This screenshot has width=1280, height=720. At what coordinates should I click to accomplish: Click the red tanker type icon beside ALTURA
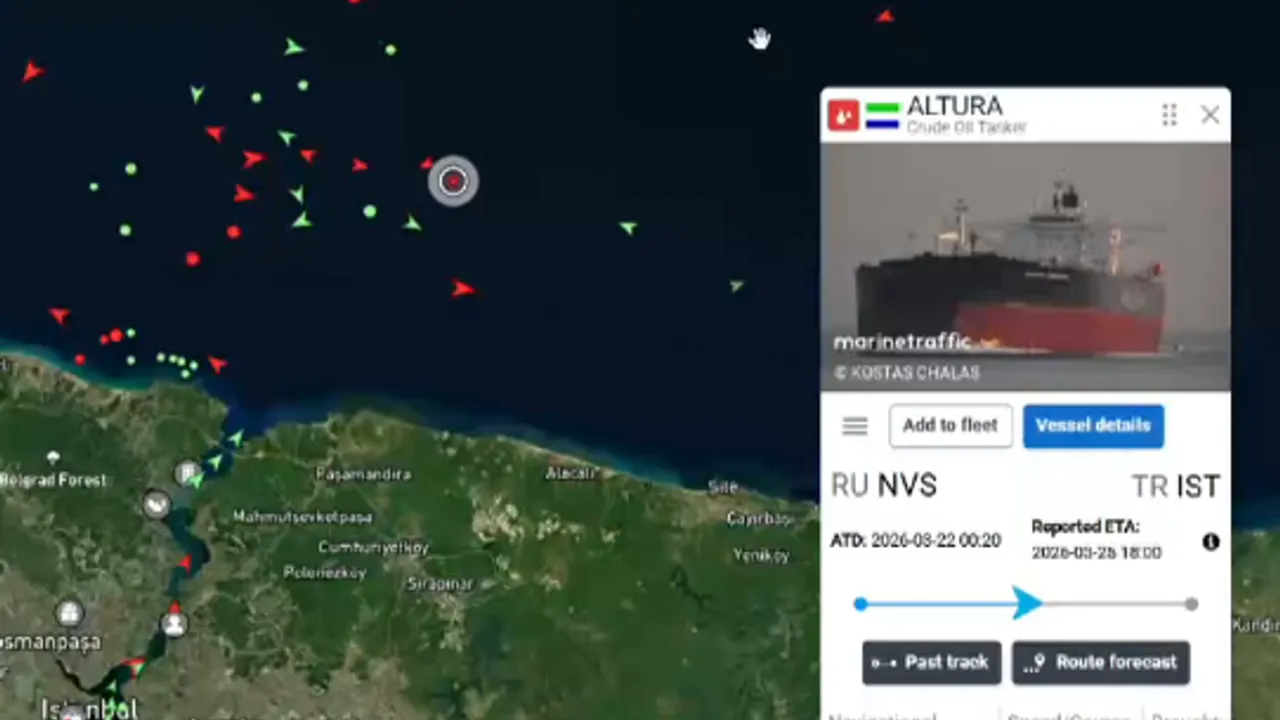843,116
